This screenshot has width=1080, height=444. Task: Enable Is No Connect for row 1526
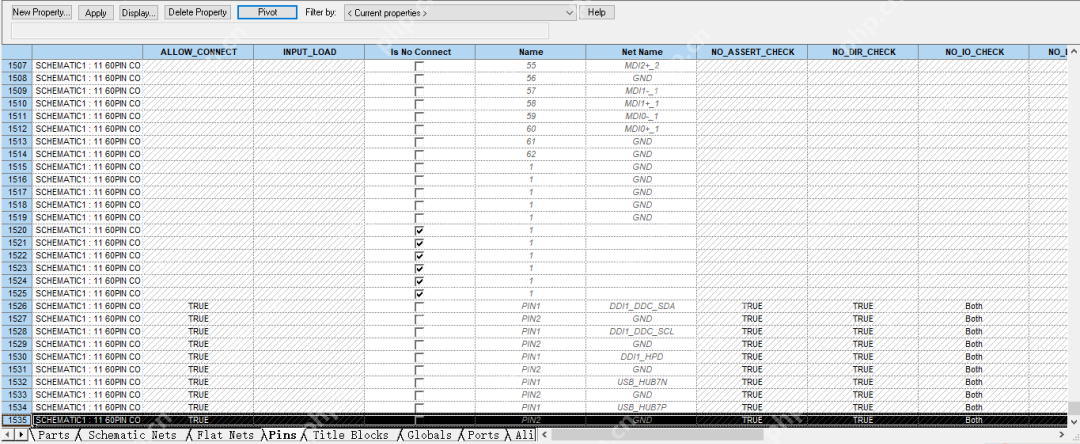pyautogui.click(x=419, y=306)
